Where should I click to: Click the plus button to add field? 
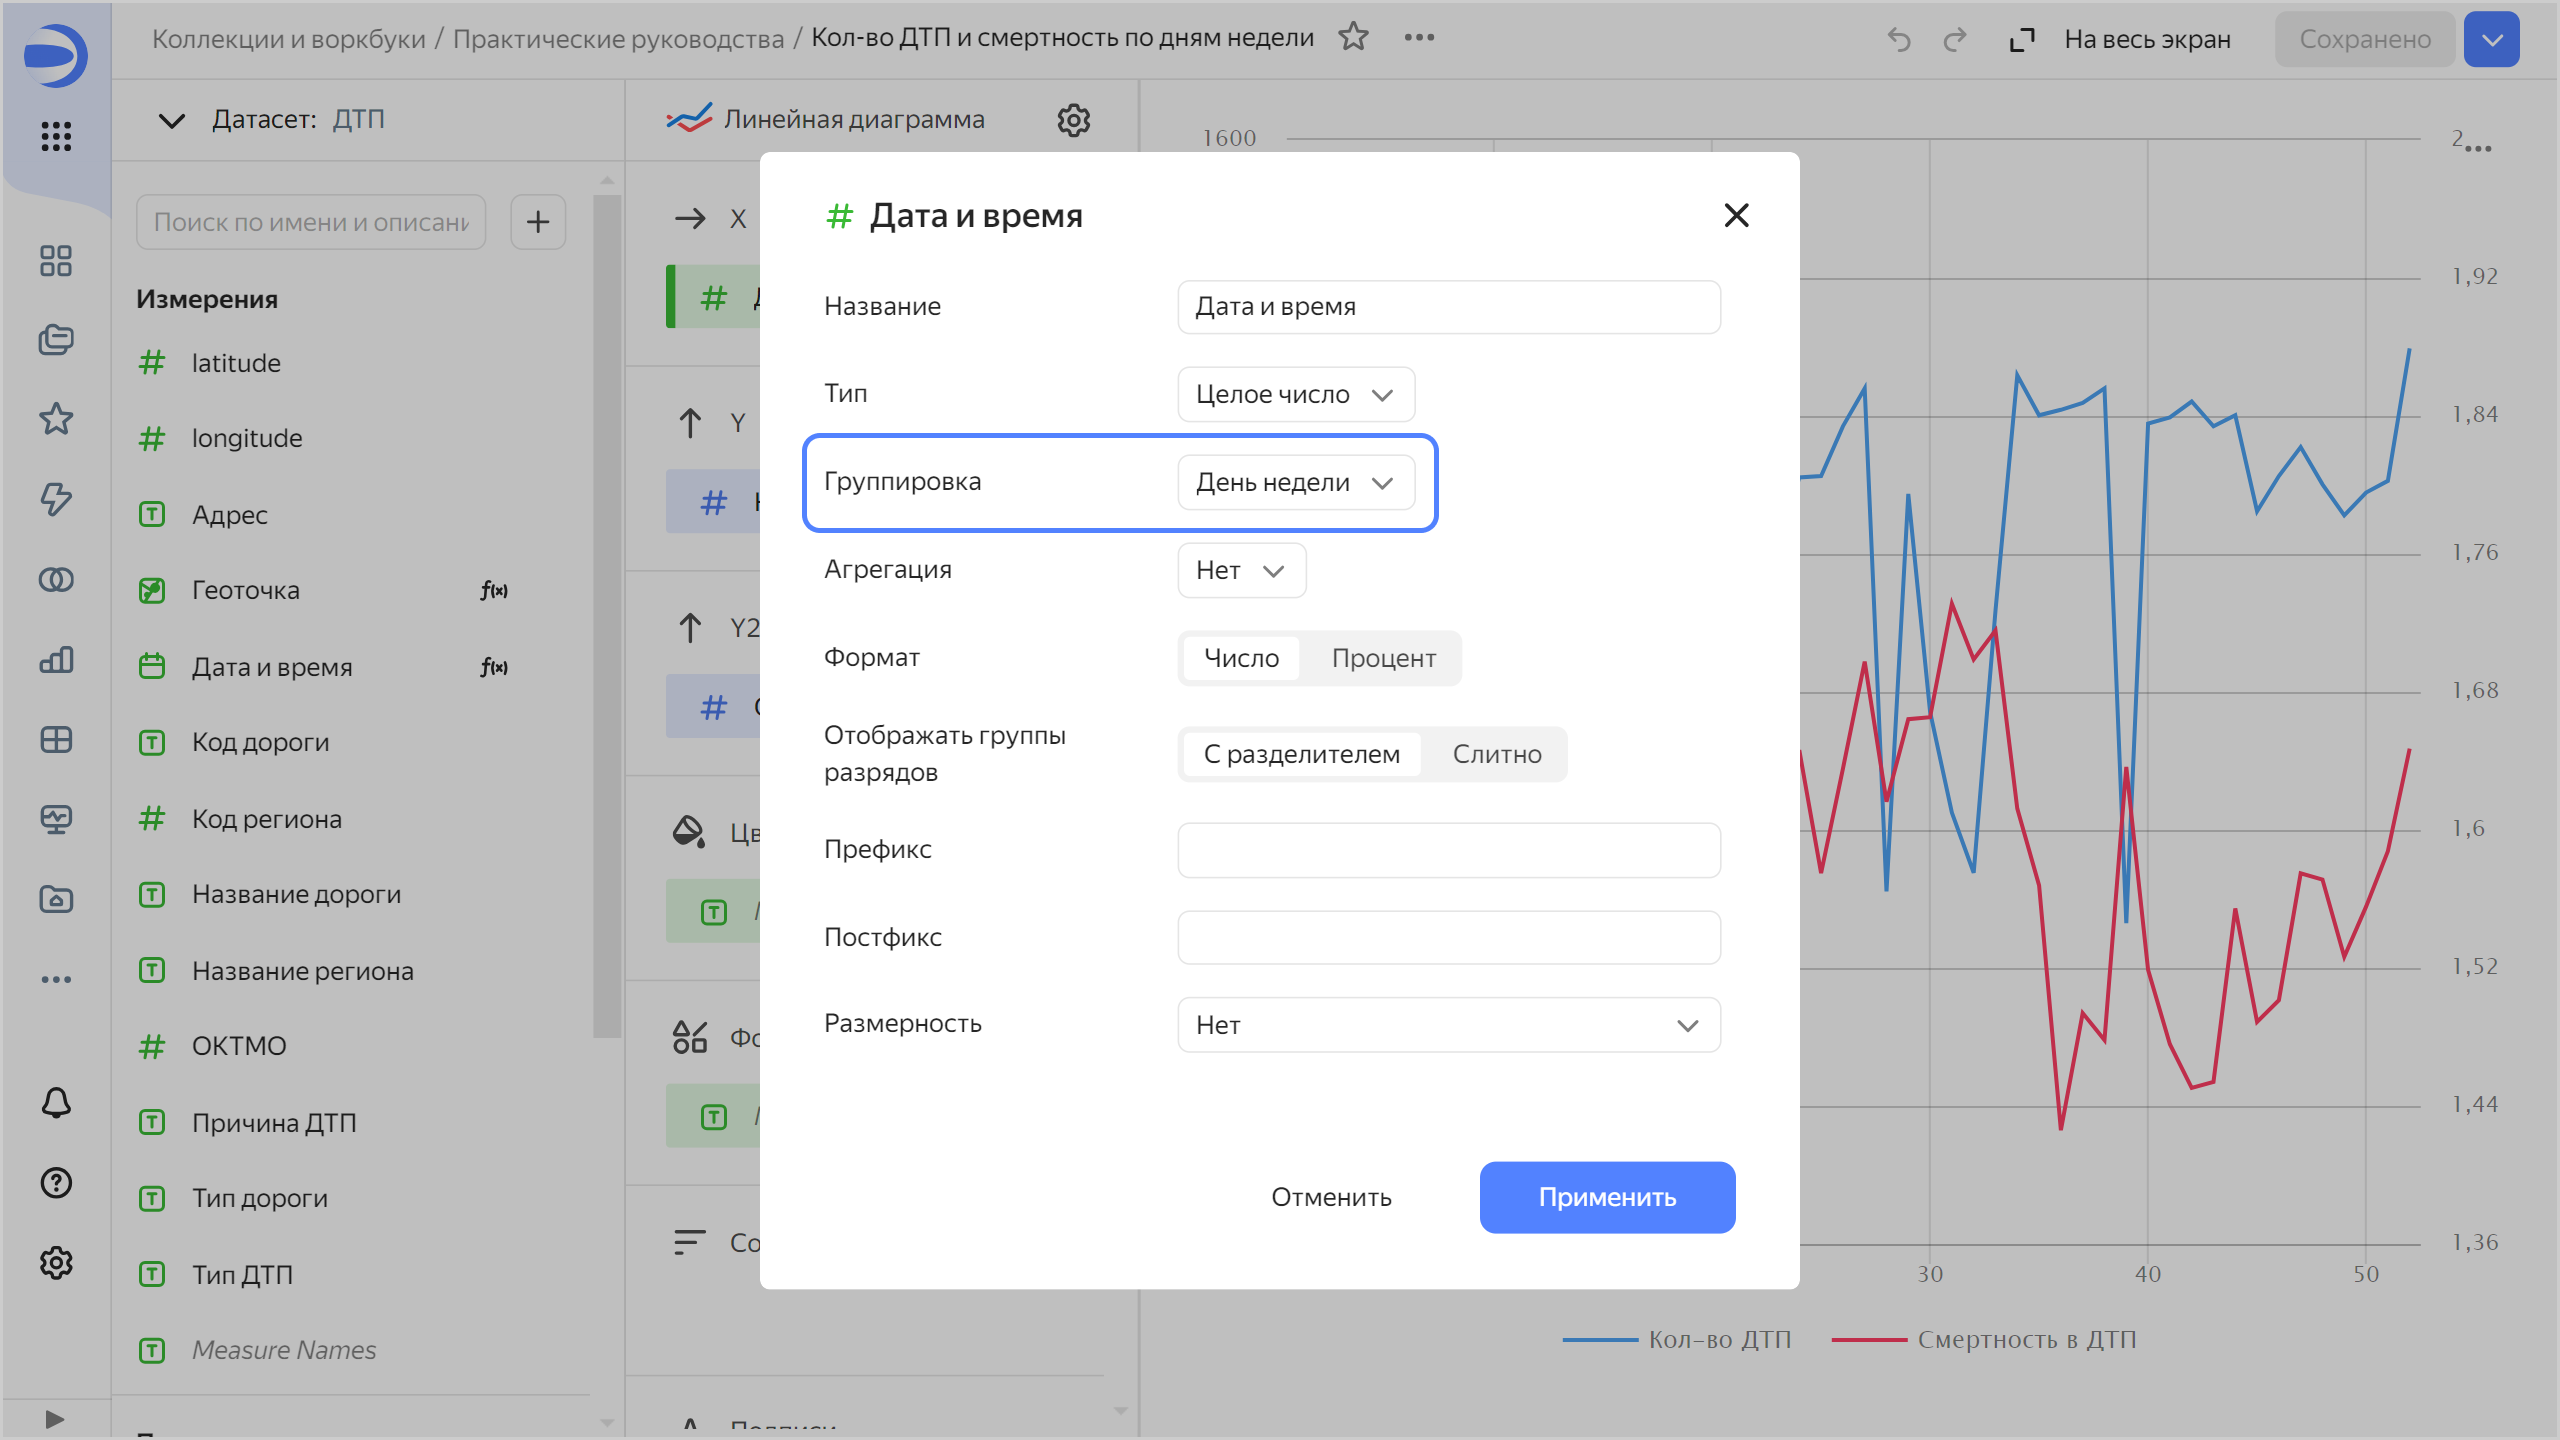tap(538, 222)
